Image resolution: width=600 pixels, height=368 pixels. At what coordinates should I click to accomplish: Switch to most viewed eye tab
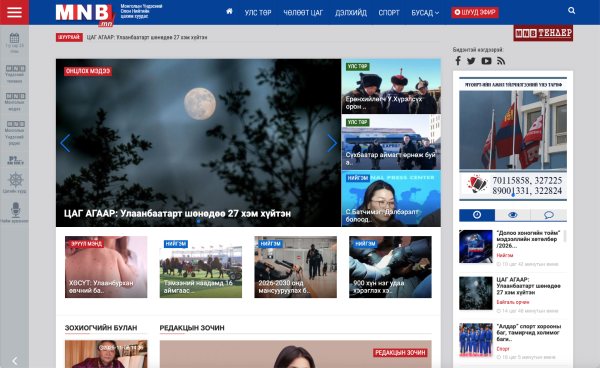(x=513, y=215)
